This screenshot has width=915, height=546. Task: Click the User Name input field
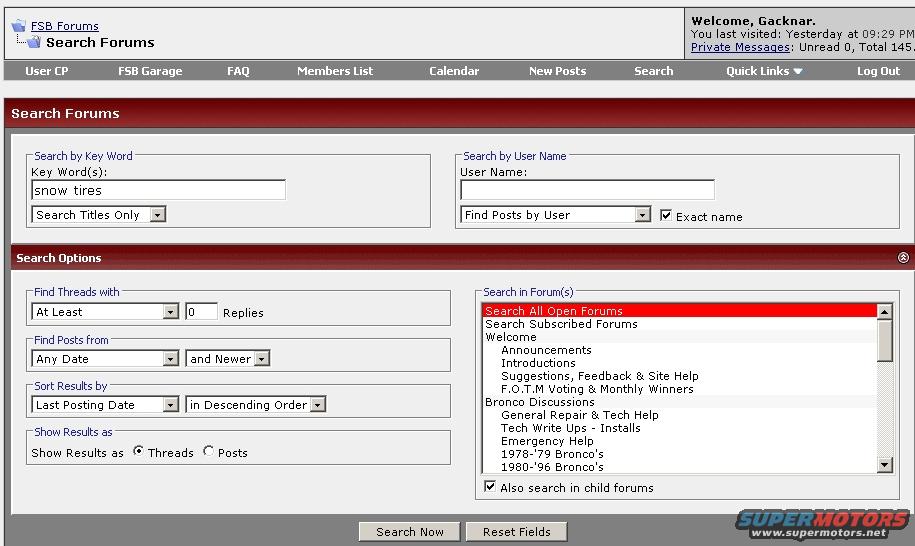pyautogui.click(x=587, y=190)
